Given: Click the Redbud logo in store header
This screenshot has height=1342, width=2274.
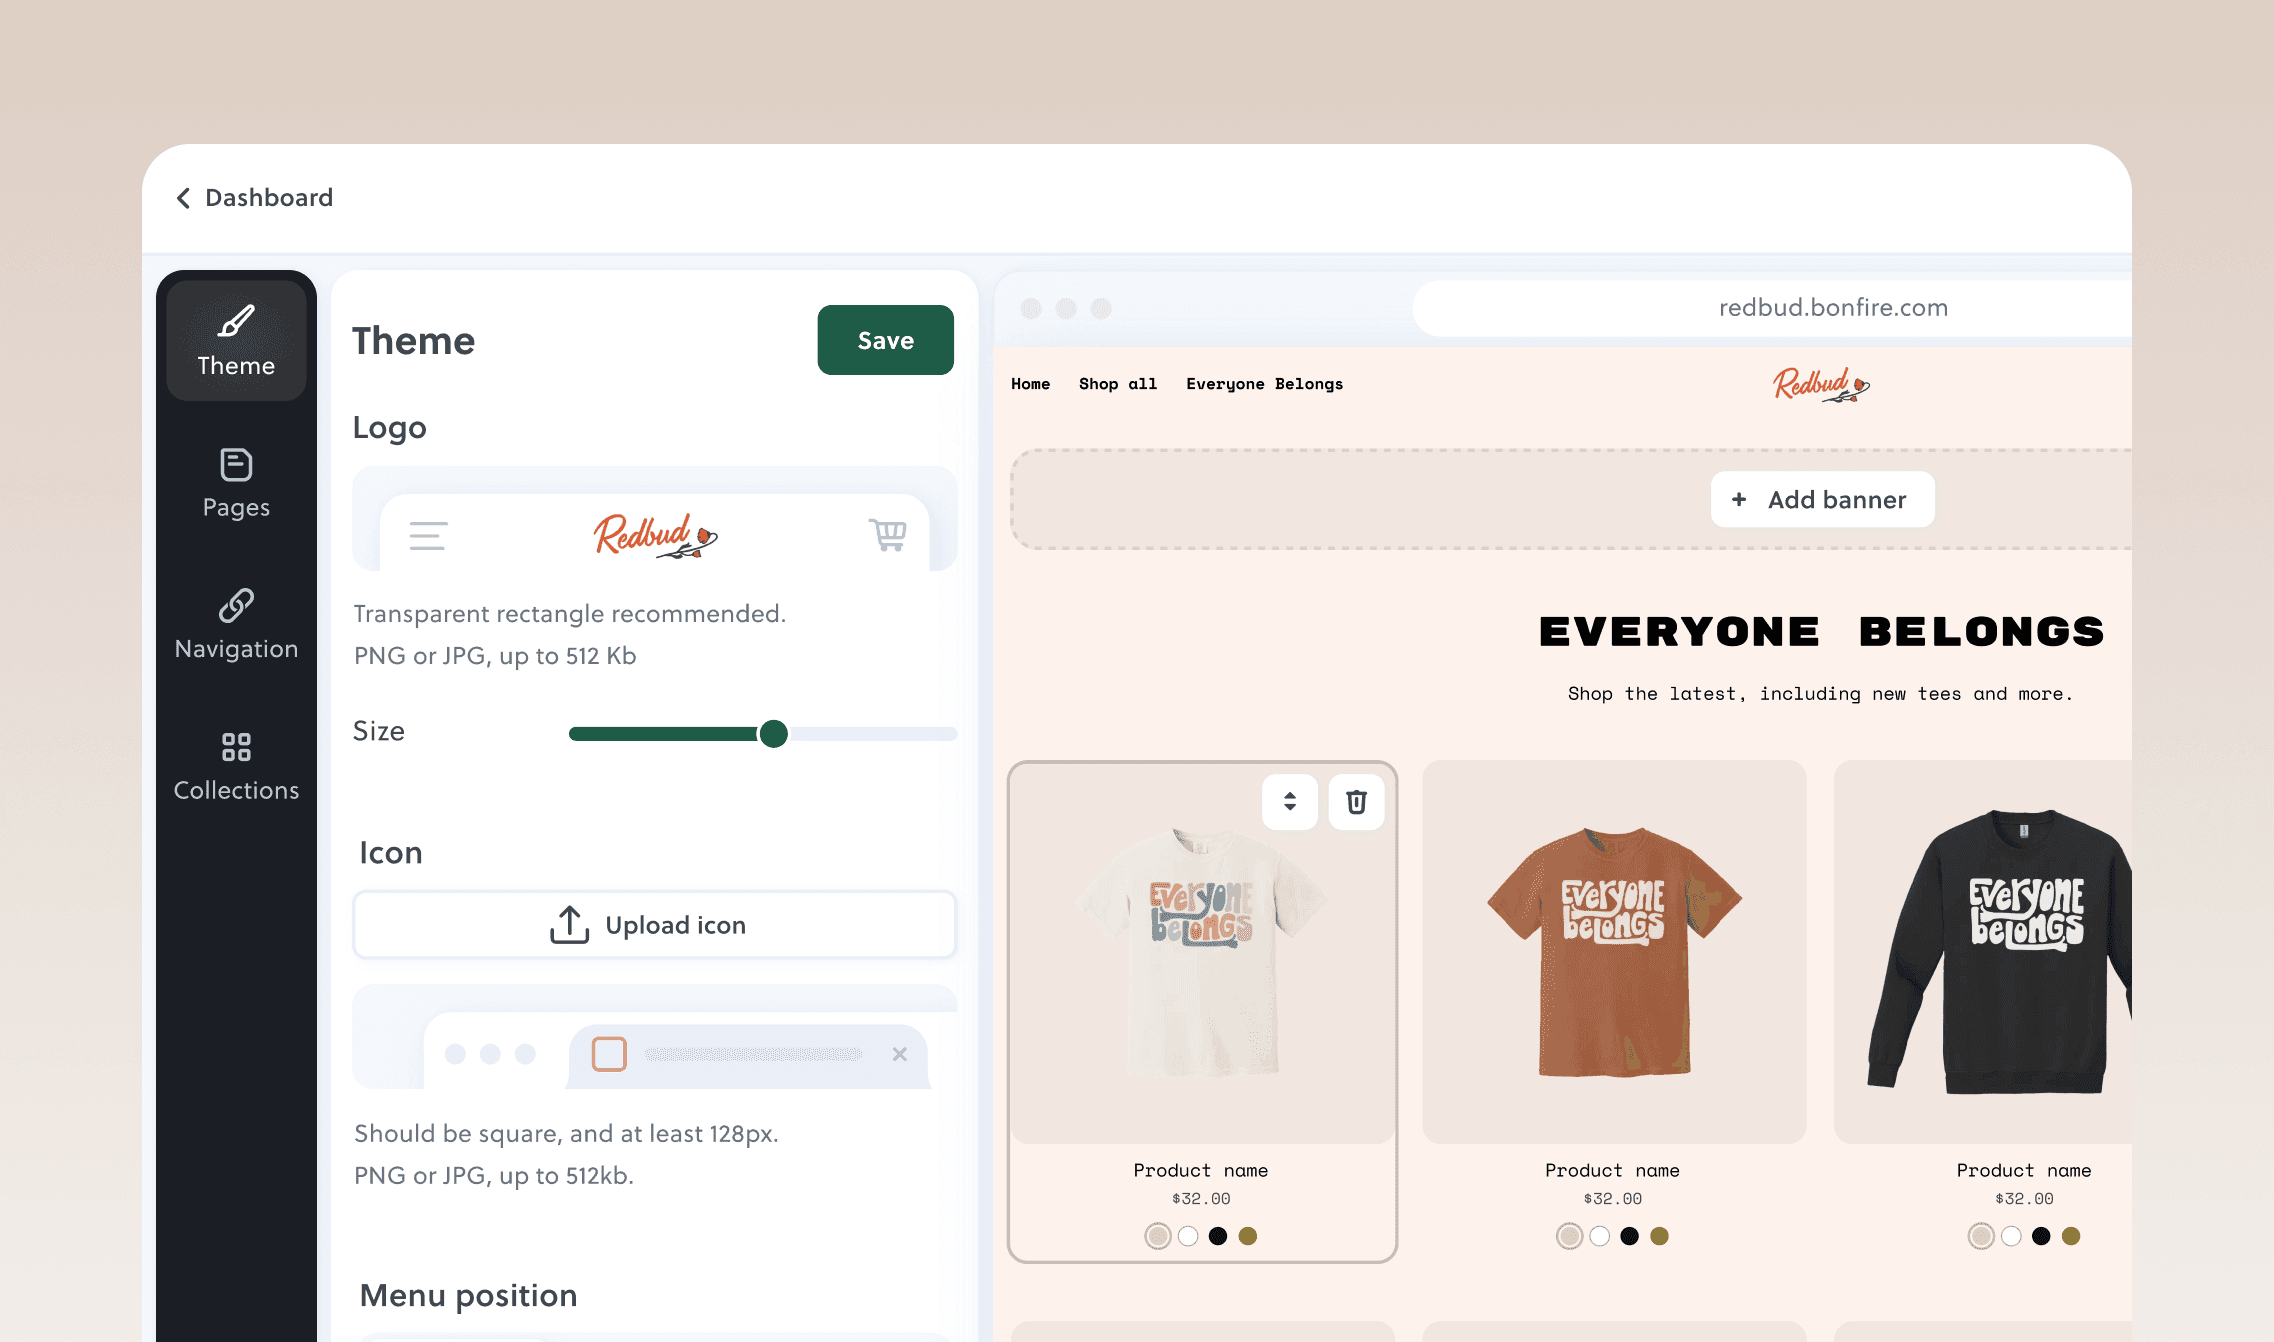Looking at the screenshot, I should [x=1821, y=385].
